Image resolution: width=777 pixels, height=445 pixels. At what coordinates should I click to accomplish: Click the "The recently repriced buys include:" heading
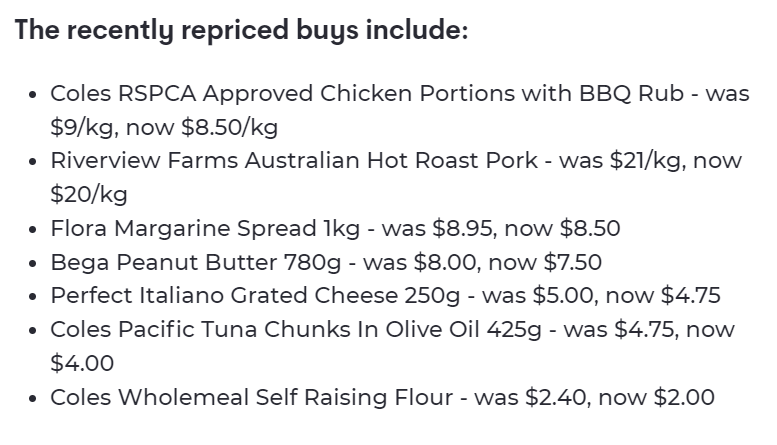coord(241,30)
